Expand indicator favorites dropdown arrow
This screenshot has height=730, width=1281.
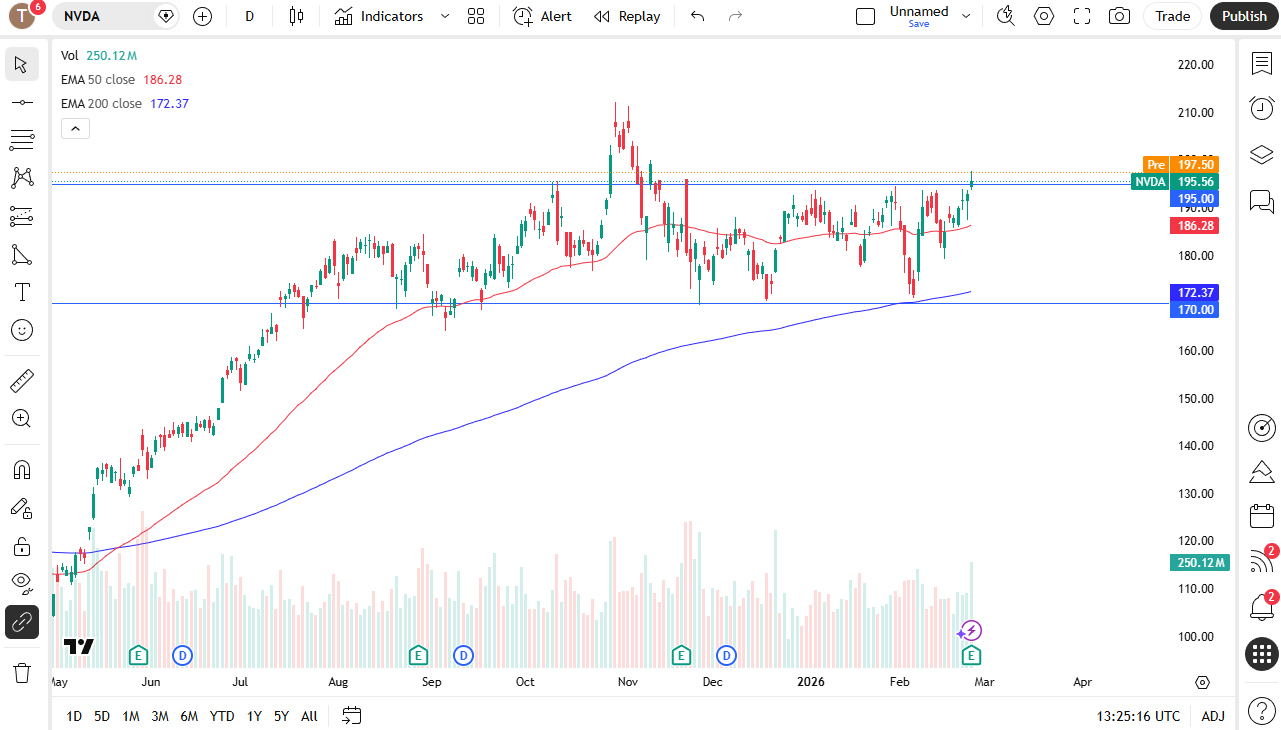445,16
